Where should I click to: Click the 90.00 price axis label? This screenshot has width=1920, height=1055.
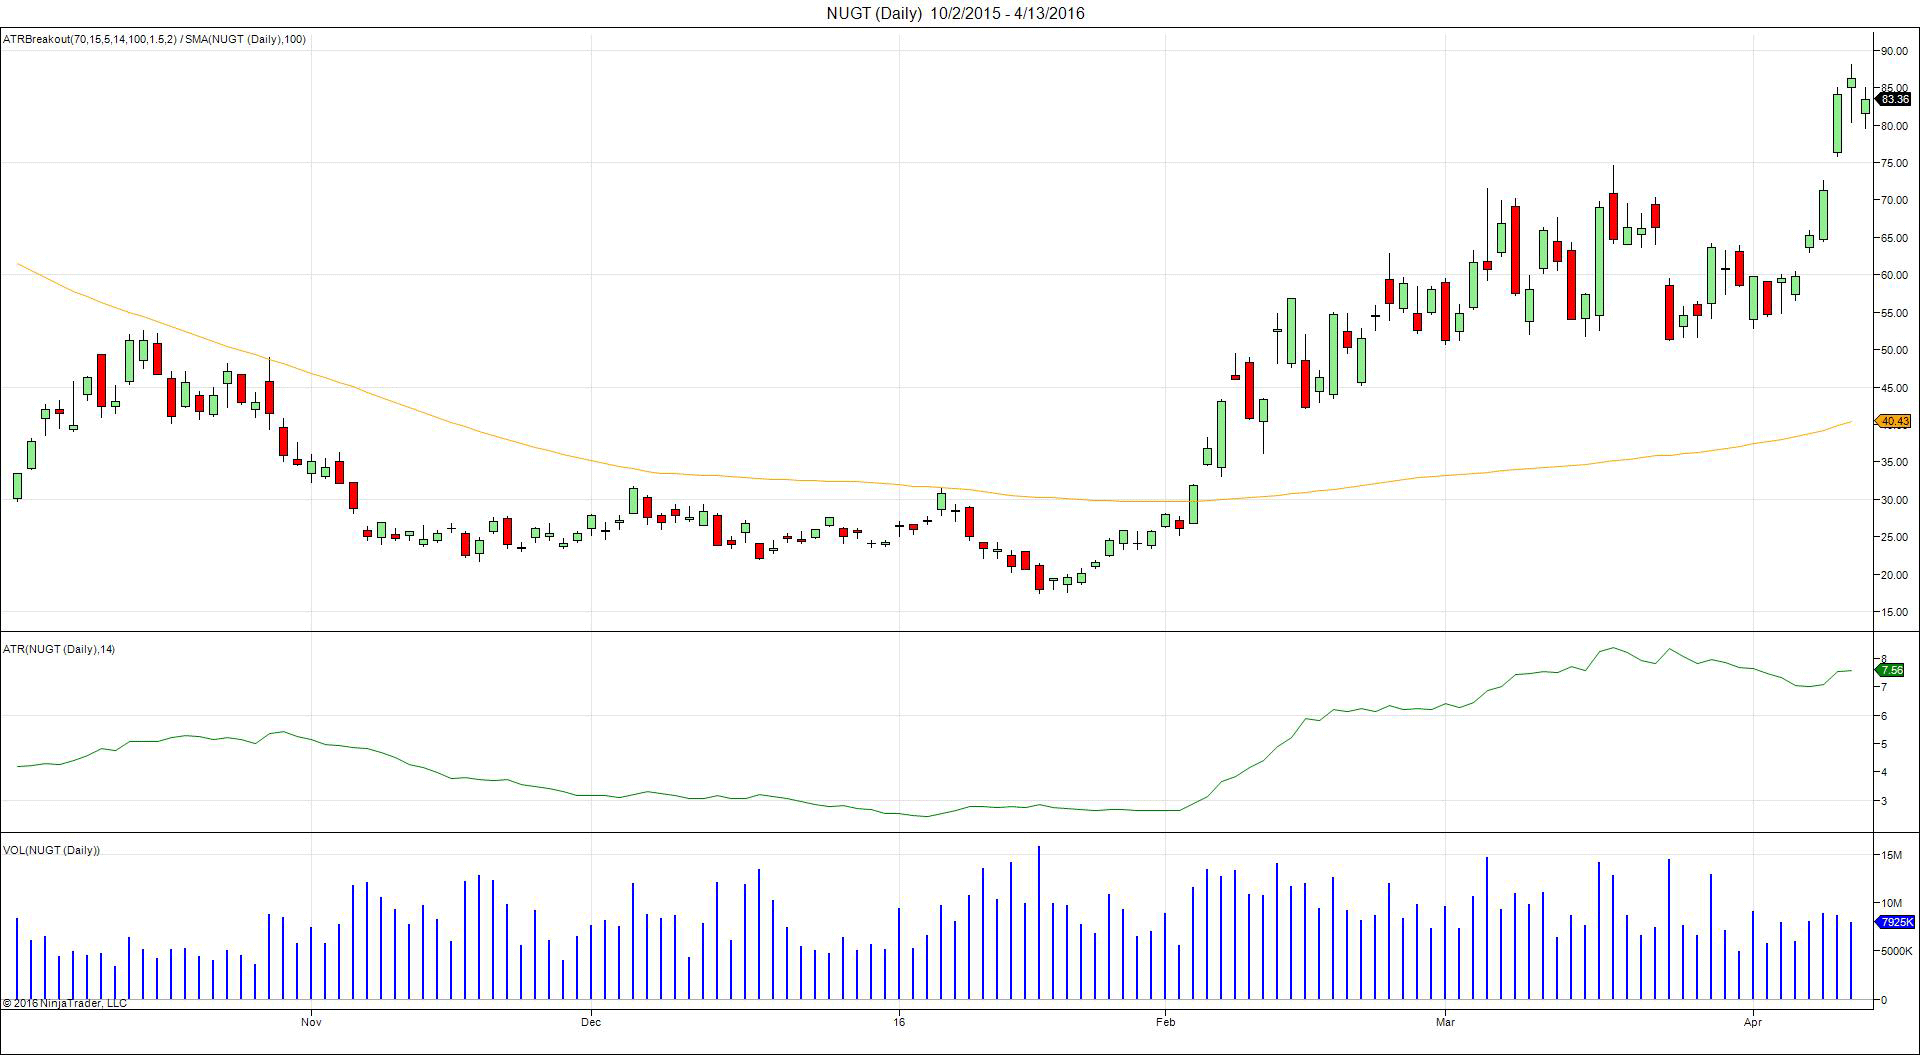coord(1894,50)
